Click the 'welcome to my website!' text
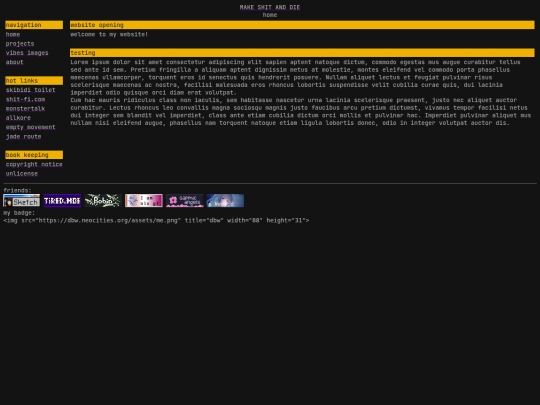 coord(109,34)
